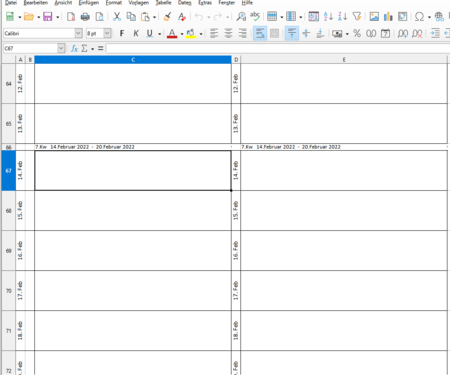The width and height of the screenshot is (450, 375).
Task: Apply the Date format calendar icon
Action: (x=385, y=33)
